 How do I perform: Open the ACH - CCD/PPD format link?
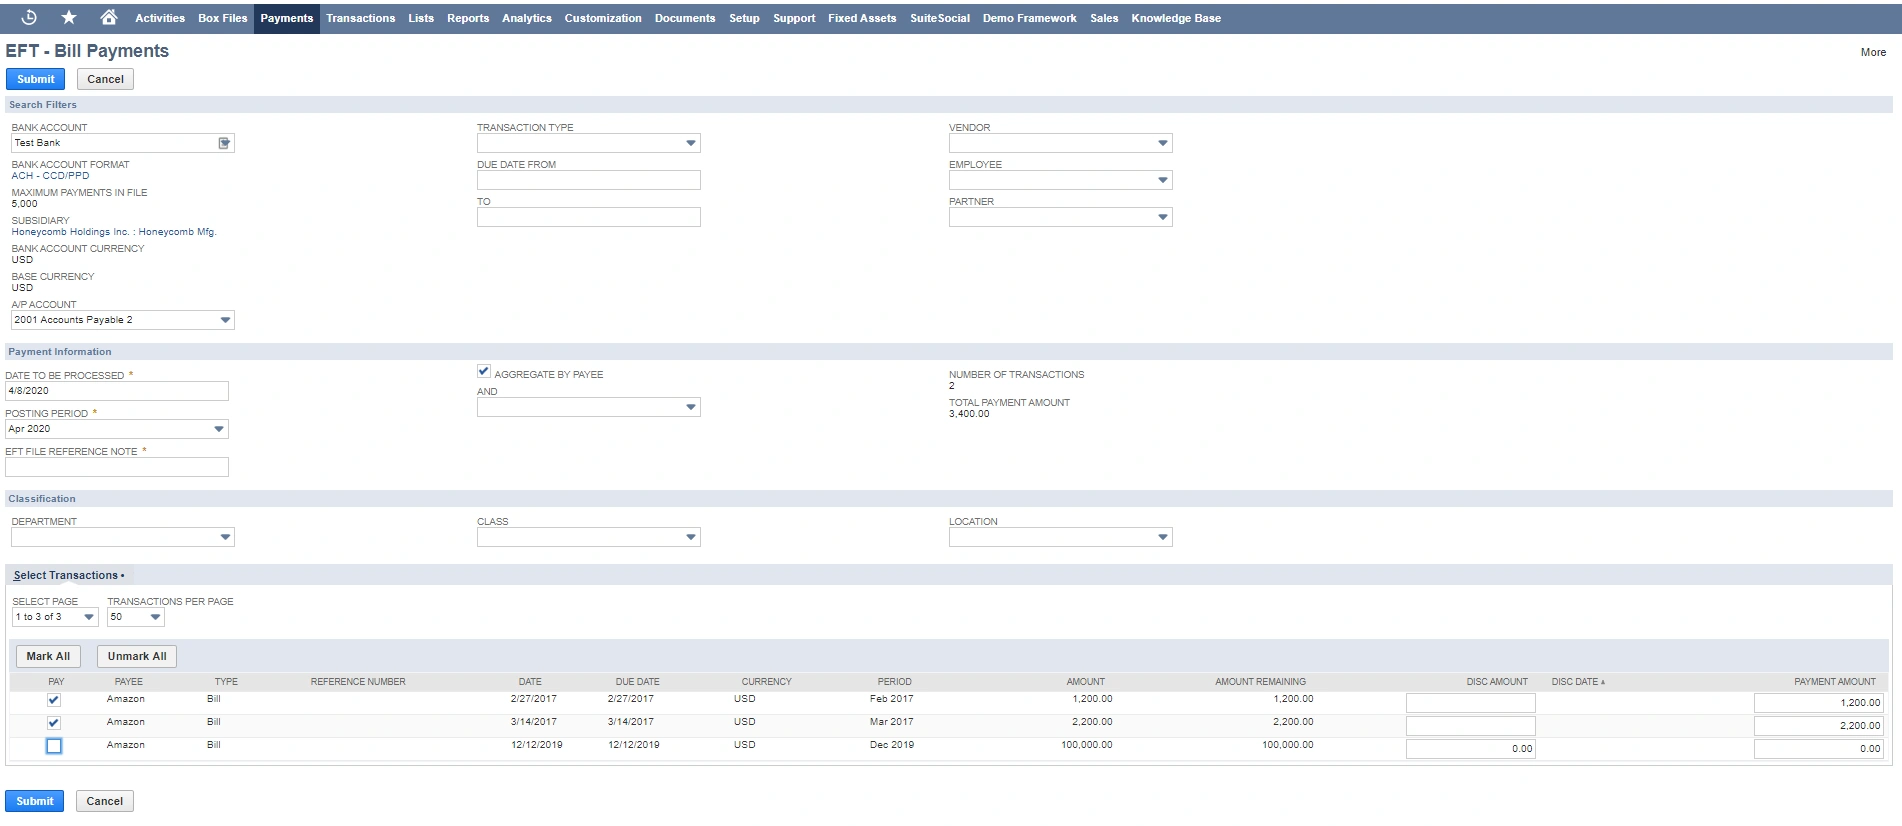[50, 176]
